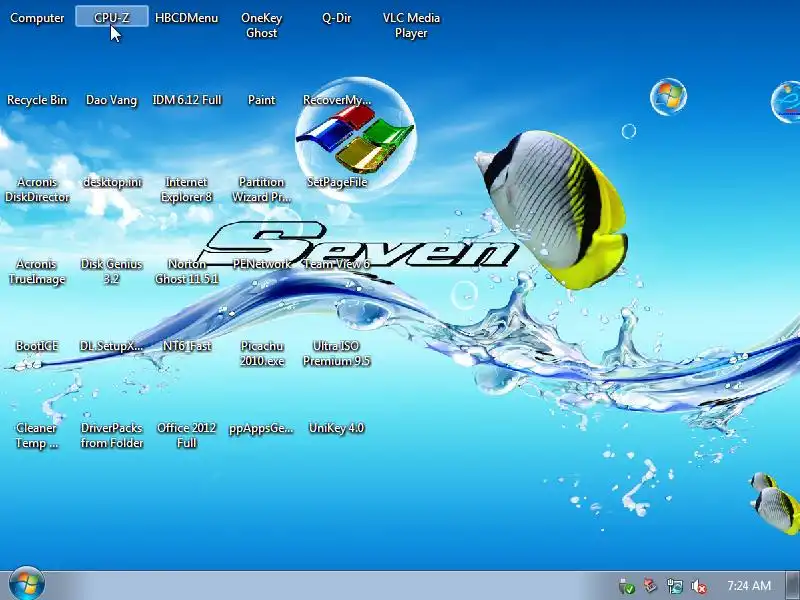
Task: Select the ppAppsGe... shortcut
Action: click(262, 429)
